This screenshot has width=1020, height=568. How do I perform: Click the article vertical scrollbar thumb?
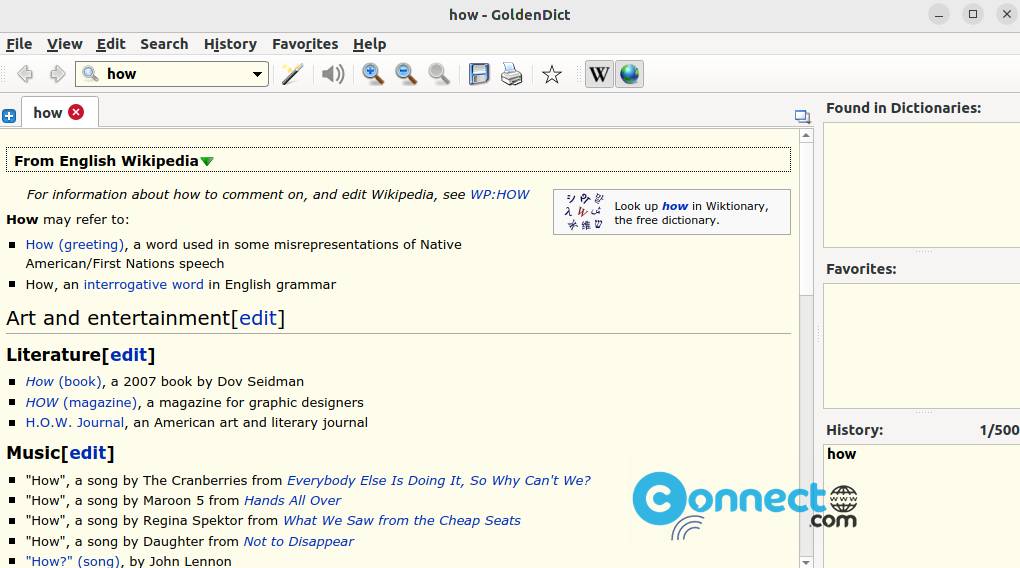[806, 219]
